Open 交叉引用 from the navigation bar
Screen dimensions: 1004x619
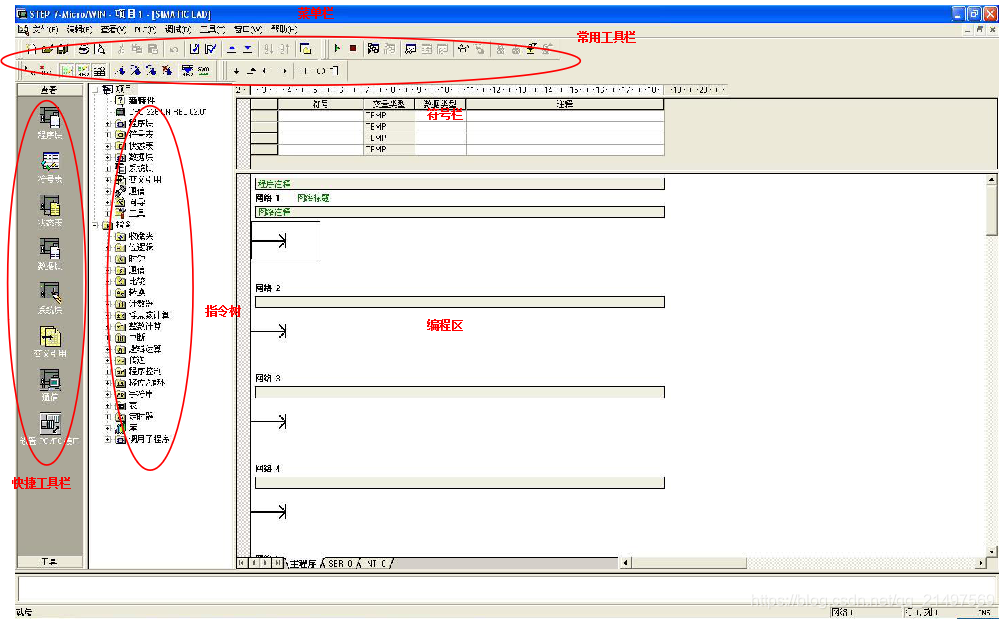coord(50,342)
